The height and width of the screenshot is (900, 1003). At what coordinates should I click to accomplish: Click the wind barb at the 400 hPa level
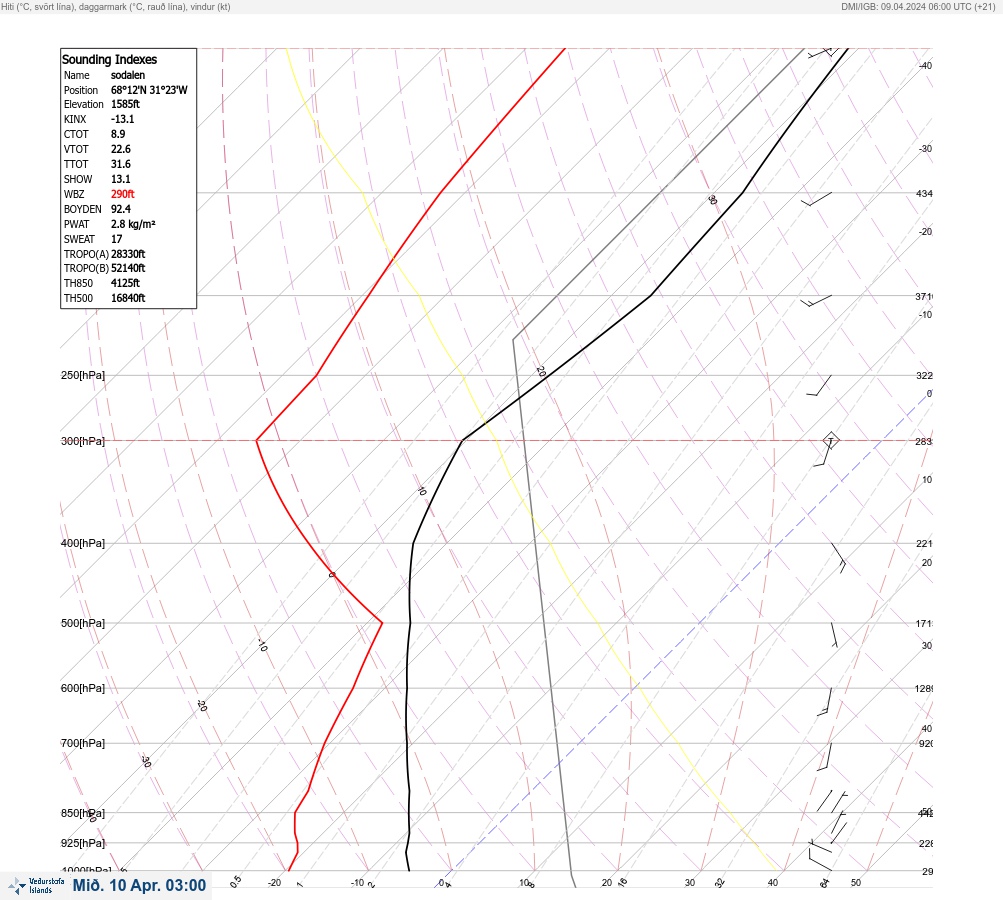[839, 558]
